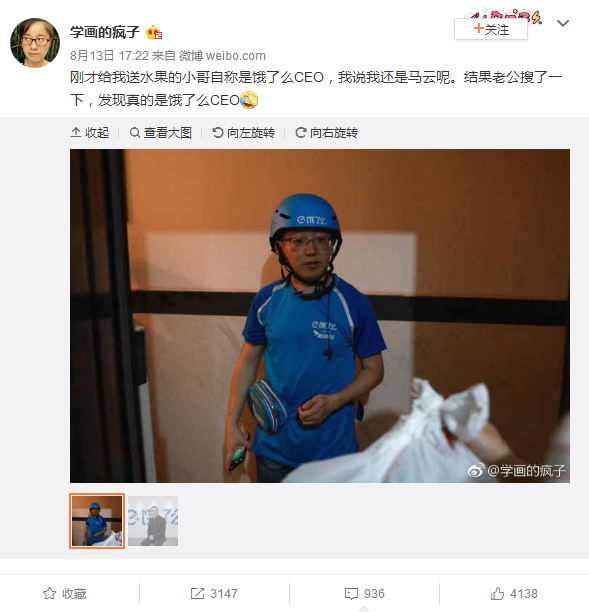Image resolution: width=589 pixels, height=612 pixels.
Task: Like the post with 4138 thumbs-up
Action: tap(514, 594)
